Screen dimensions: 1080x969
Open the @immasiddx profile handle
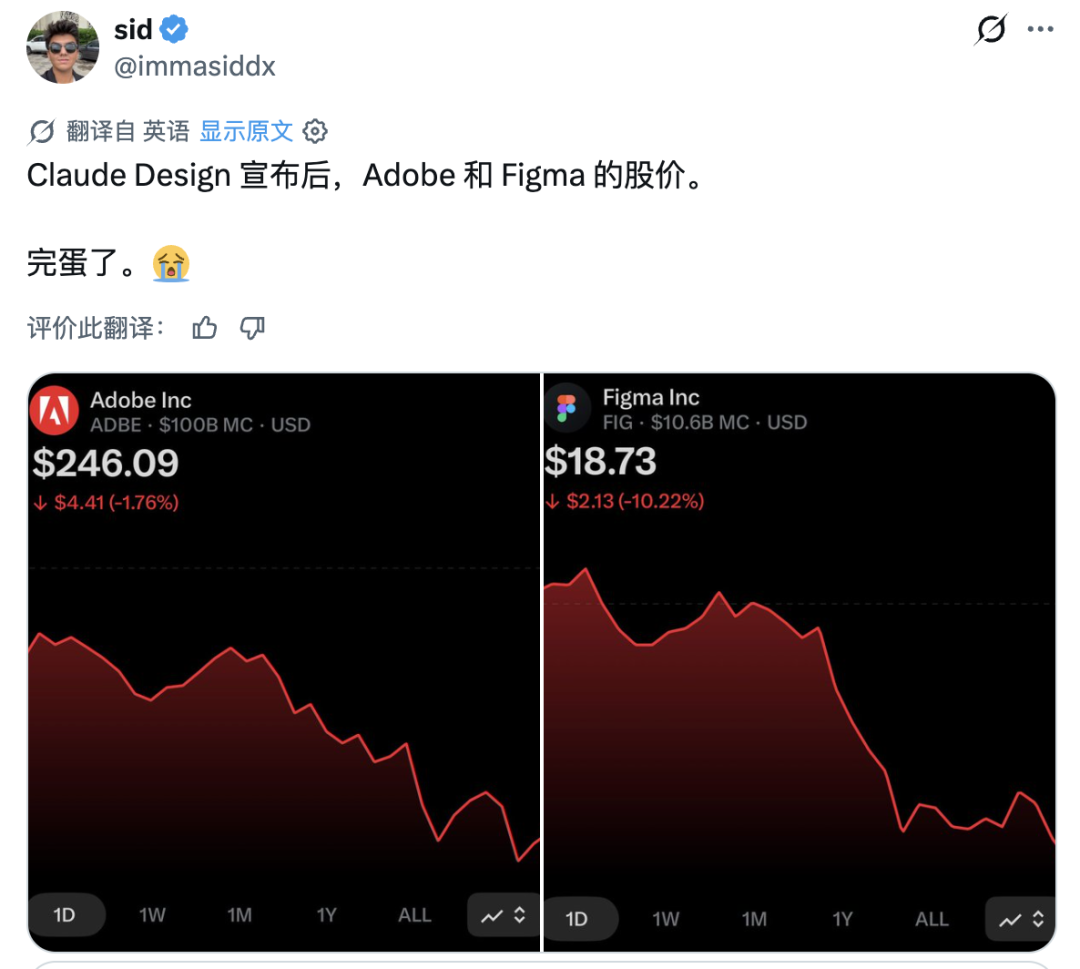click(x=195, y=66)
